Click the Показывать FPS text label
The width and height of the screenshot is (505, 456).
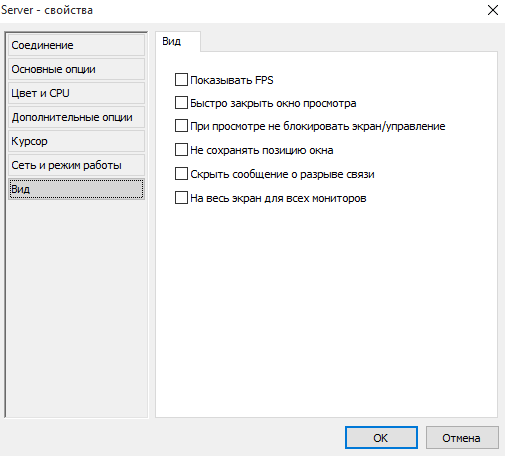pyautogui.click(x=232, y=80)
